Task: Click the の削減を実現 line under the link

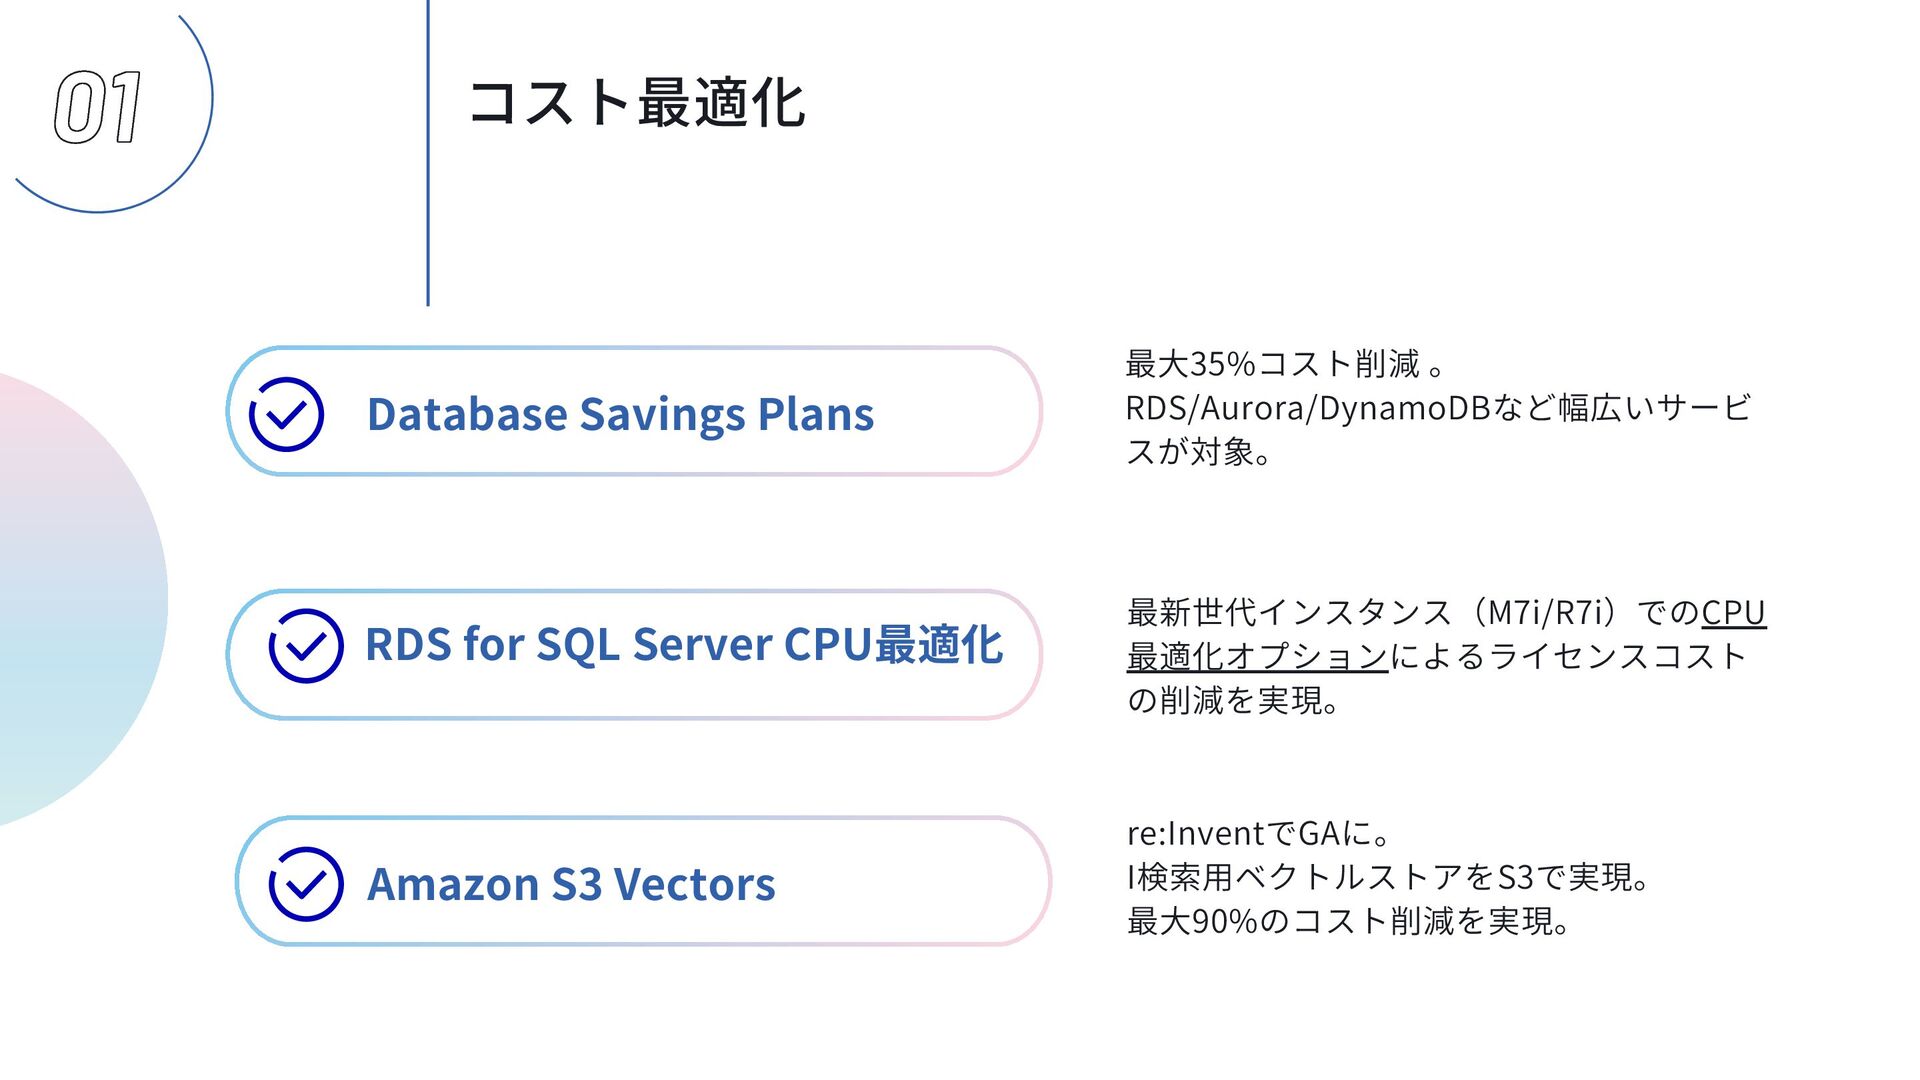Action: click(x=1233, y=700)
